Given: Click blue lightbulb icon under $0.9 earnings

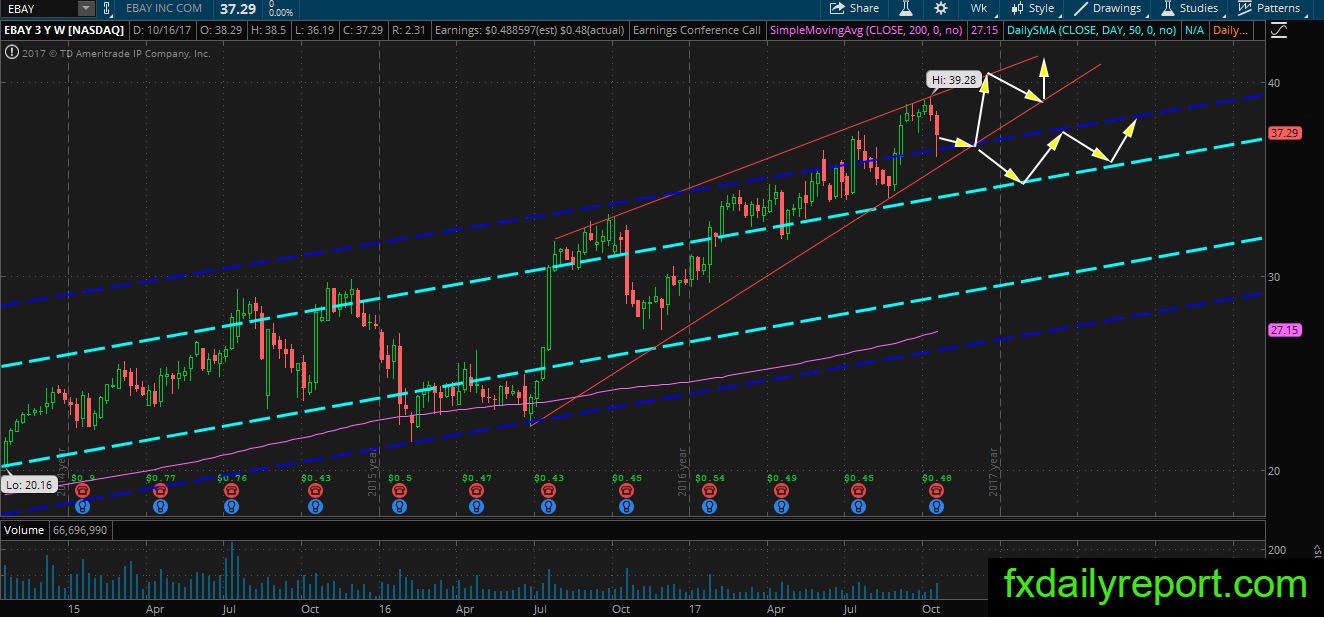Looking at the screenshot, I should point(82,506).
